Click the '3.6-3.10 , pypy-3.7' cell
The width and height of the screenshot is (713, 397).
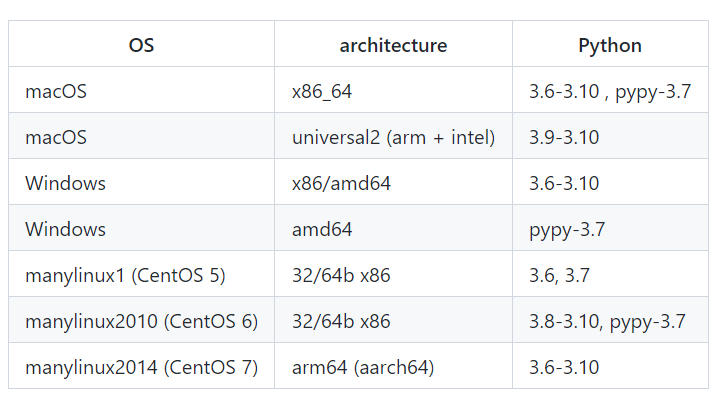[610, 90]
